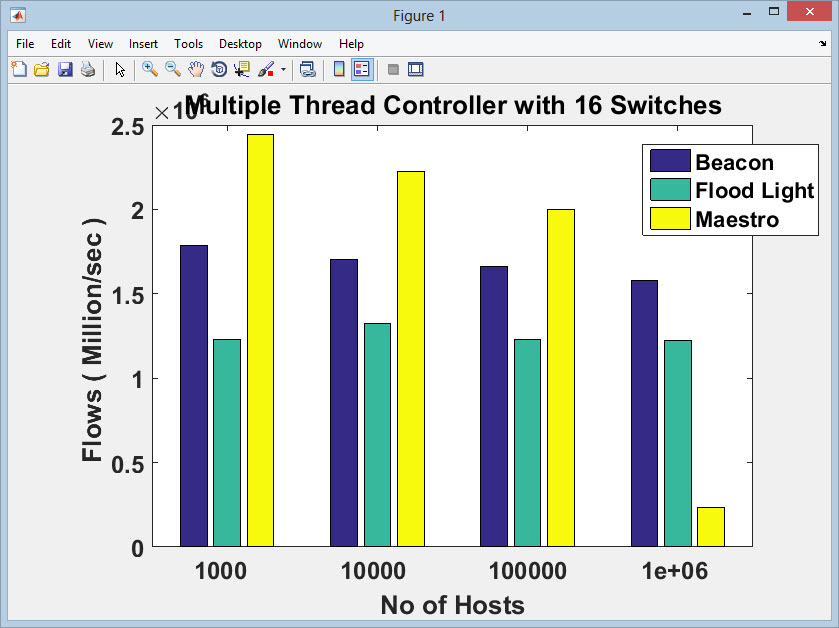Open the Tools menu
This screenshot has width=839, height=628.
[188, 44]
